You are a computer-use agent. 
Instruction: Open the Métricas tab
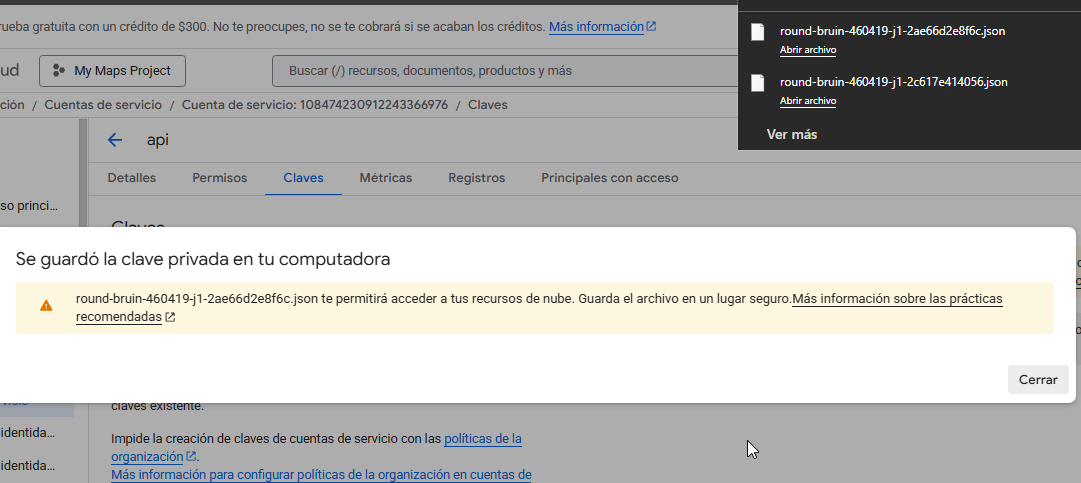(385, 178)
